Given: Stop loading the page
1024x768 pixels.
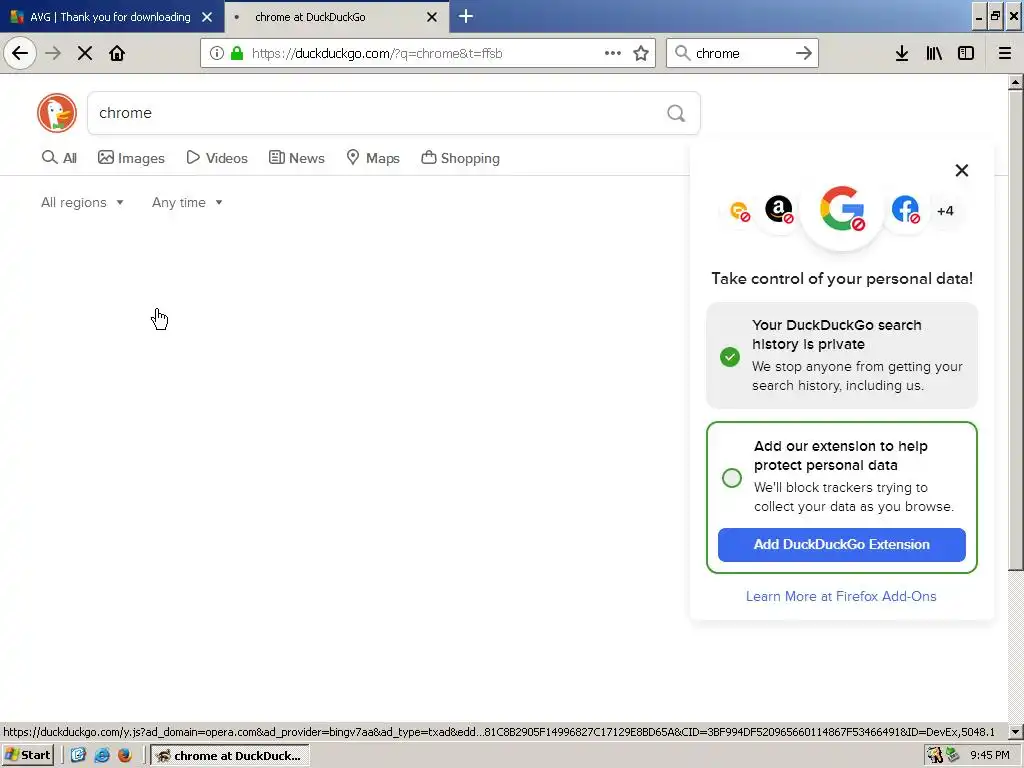Looking at the screenshot, I should (85, 53).
